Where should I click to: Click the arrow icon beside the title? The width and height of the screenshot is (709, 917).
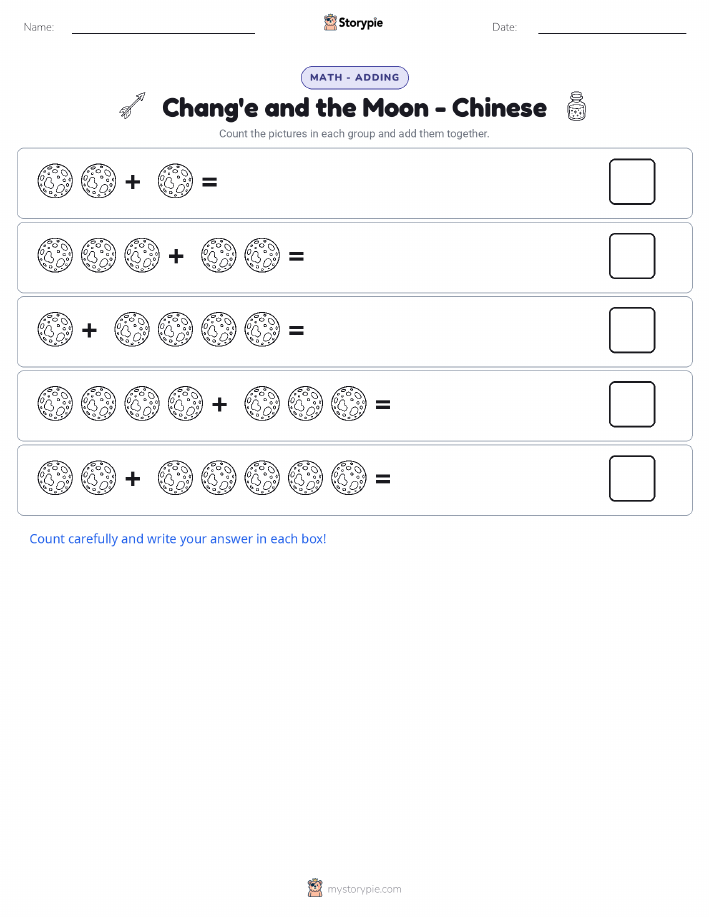tap(132, 106)
